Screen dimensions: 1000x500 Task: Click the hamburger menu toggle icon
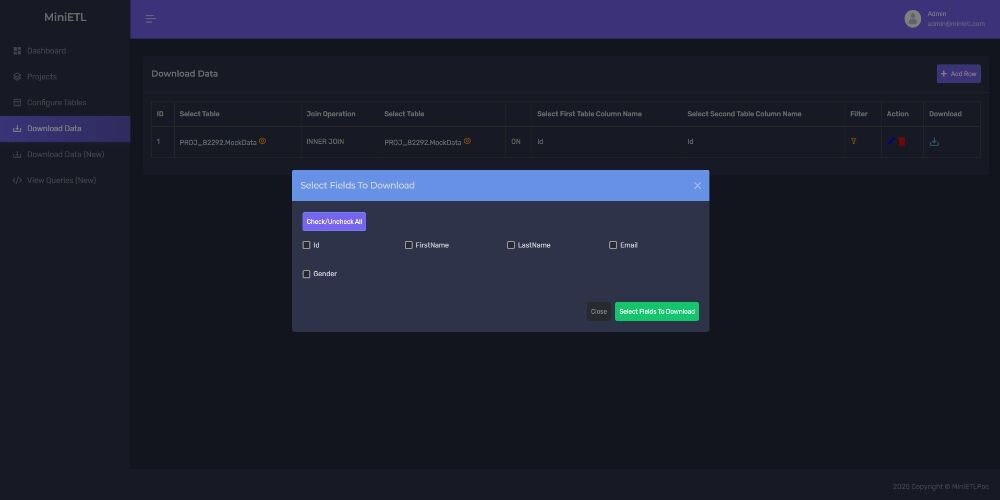pyautogui.click(x=151, y=19)
